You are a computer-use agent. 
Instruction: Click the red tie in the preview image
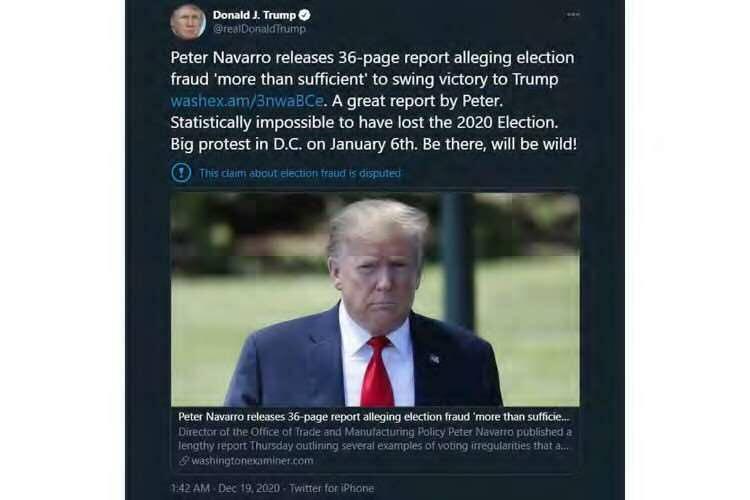click(377, 371)
